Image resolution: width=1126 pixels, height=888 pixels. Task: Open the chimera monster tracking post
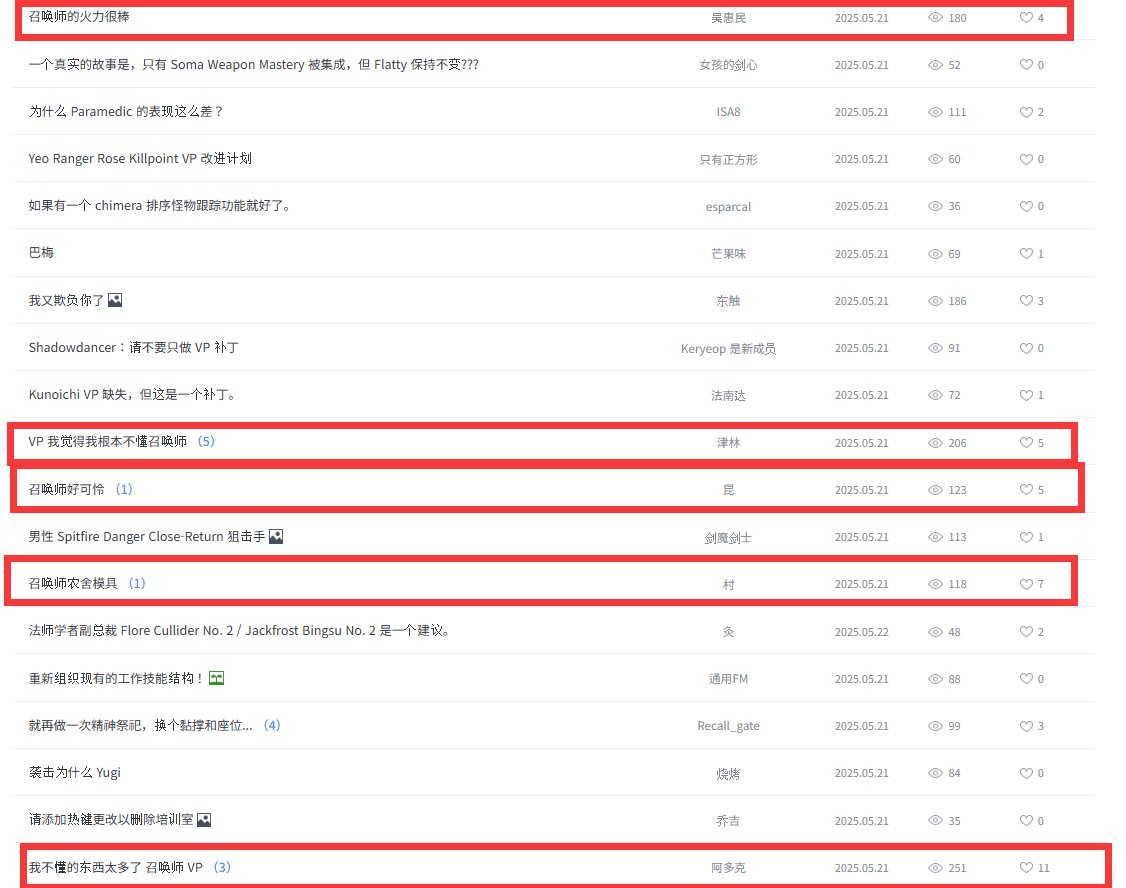159,206
